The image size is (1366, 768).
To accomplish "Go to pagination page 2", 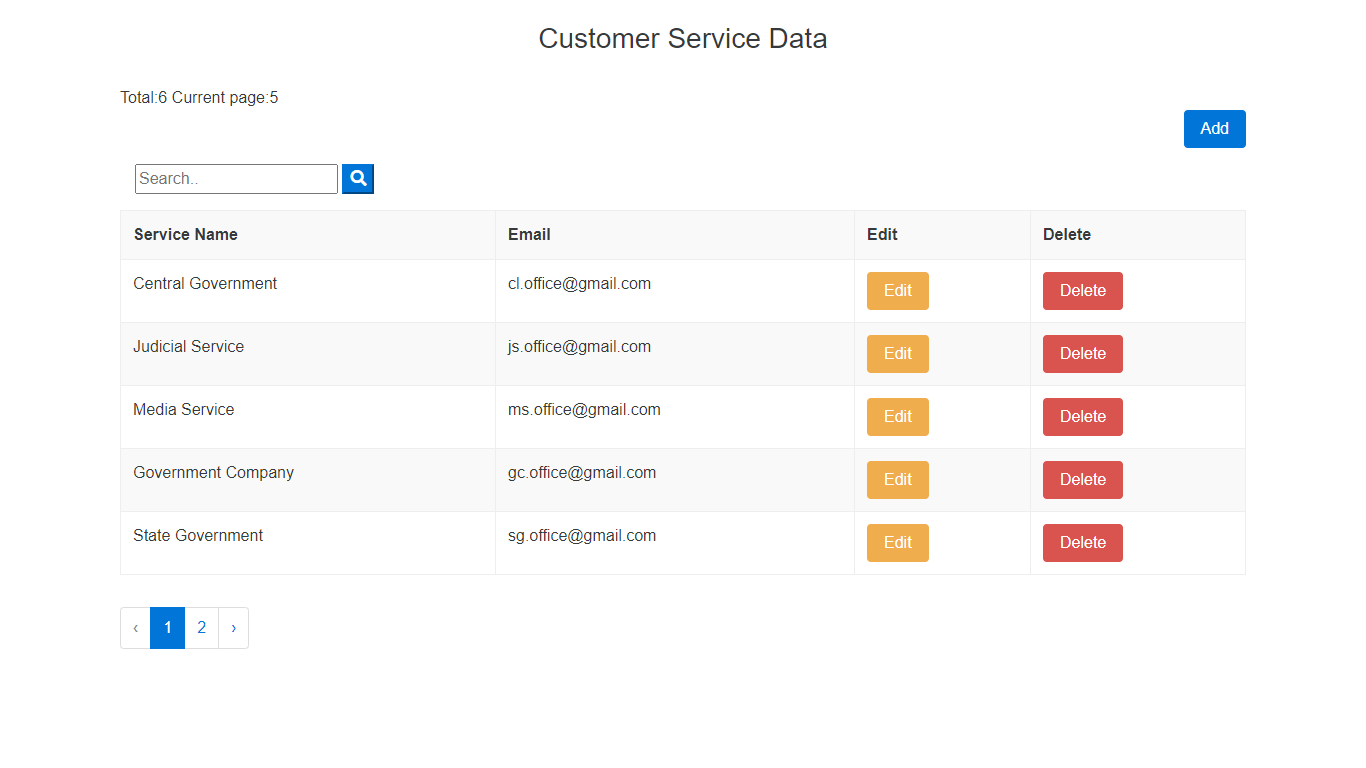I will pyautogui.click(x=201, y=628).
